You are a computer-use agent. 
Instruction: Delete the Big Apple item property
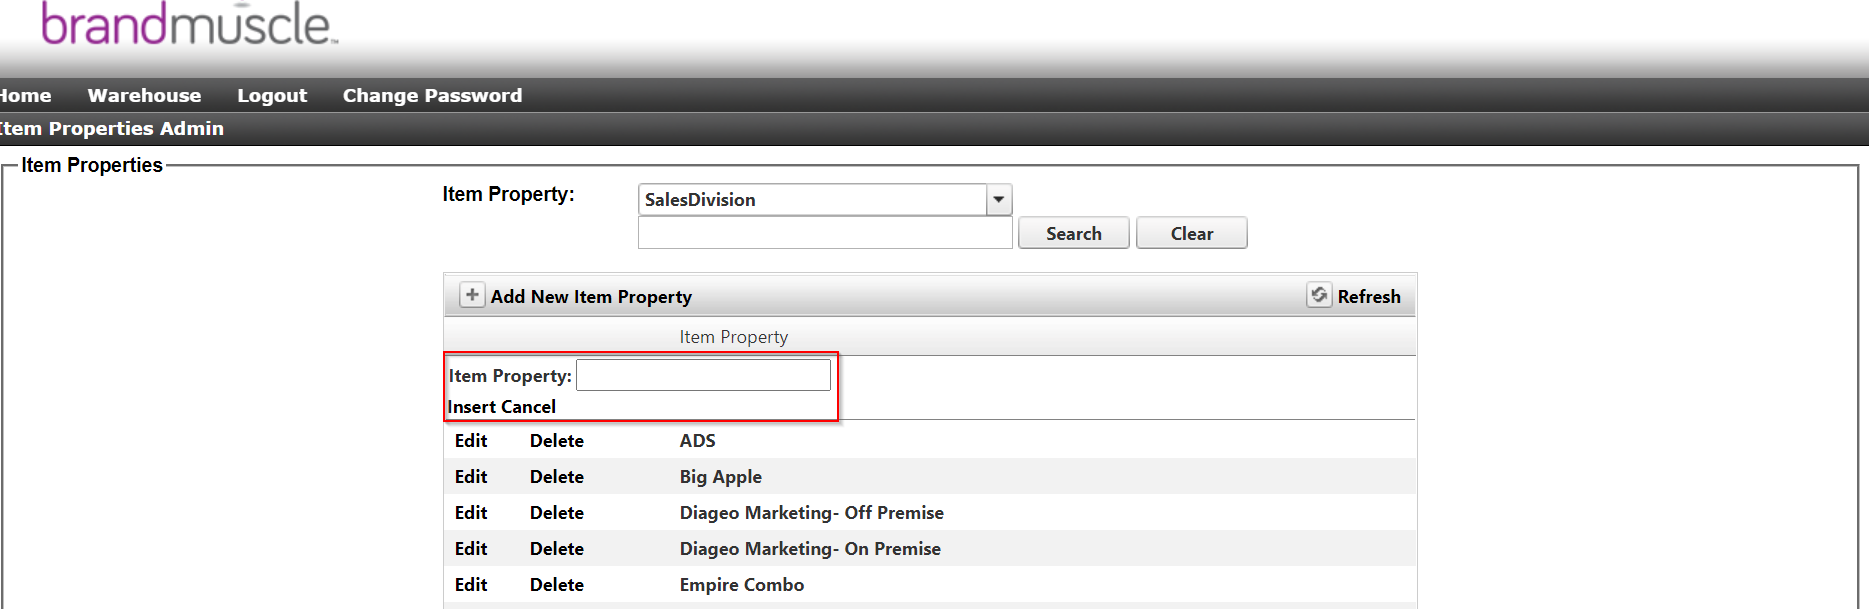coord(556,476)
